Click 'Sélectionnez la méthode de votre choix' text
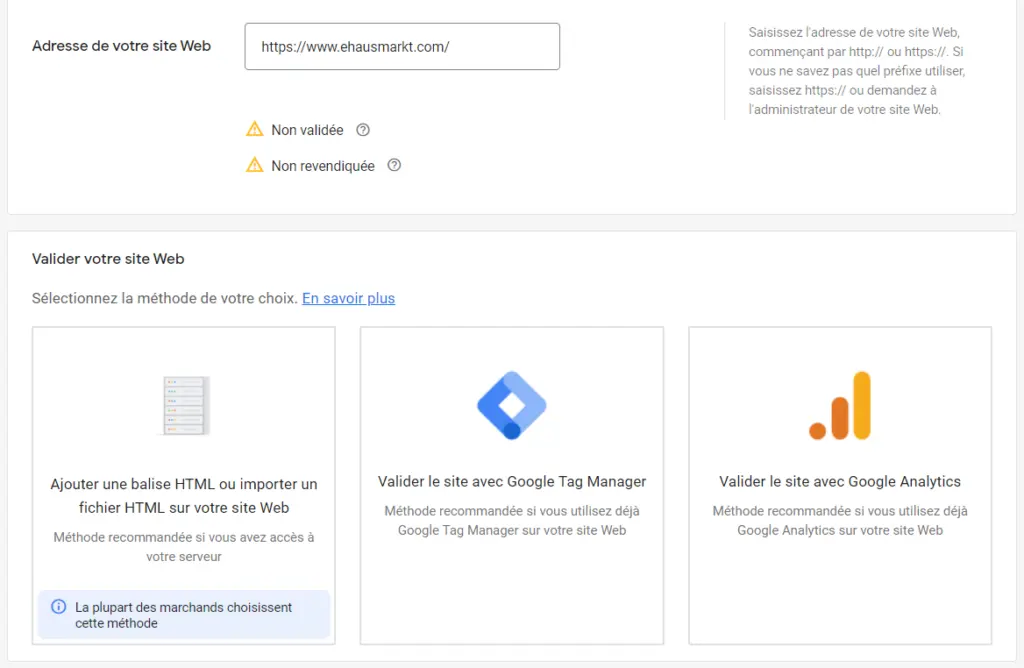The image size is (1024, 668). 165,298
